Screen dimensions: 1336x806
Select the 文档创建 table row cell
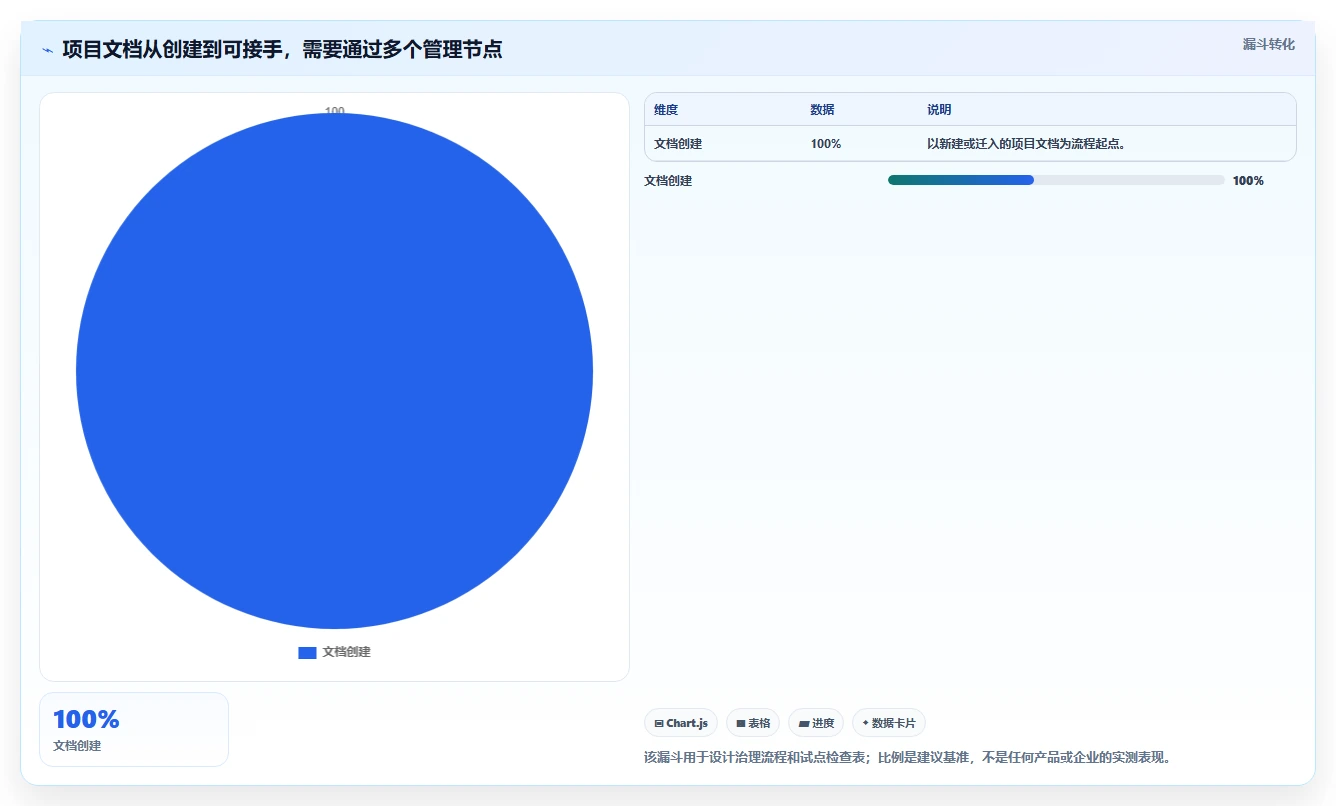(x=678, y=144)
